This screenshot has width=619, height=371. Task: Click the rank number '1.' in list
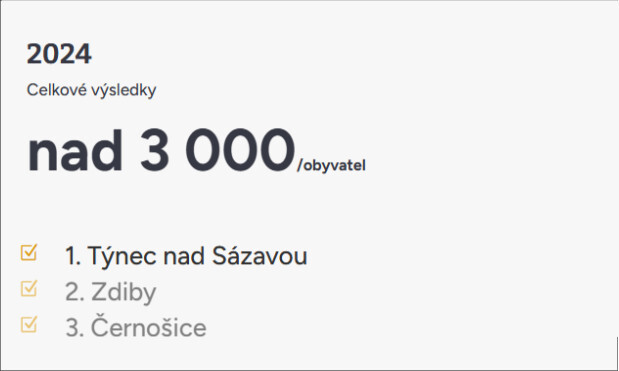[73, 256]
